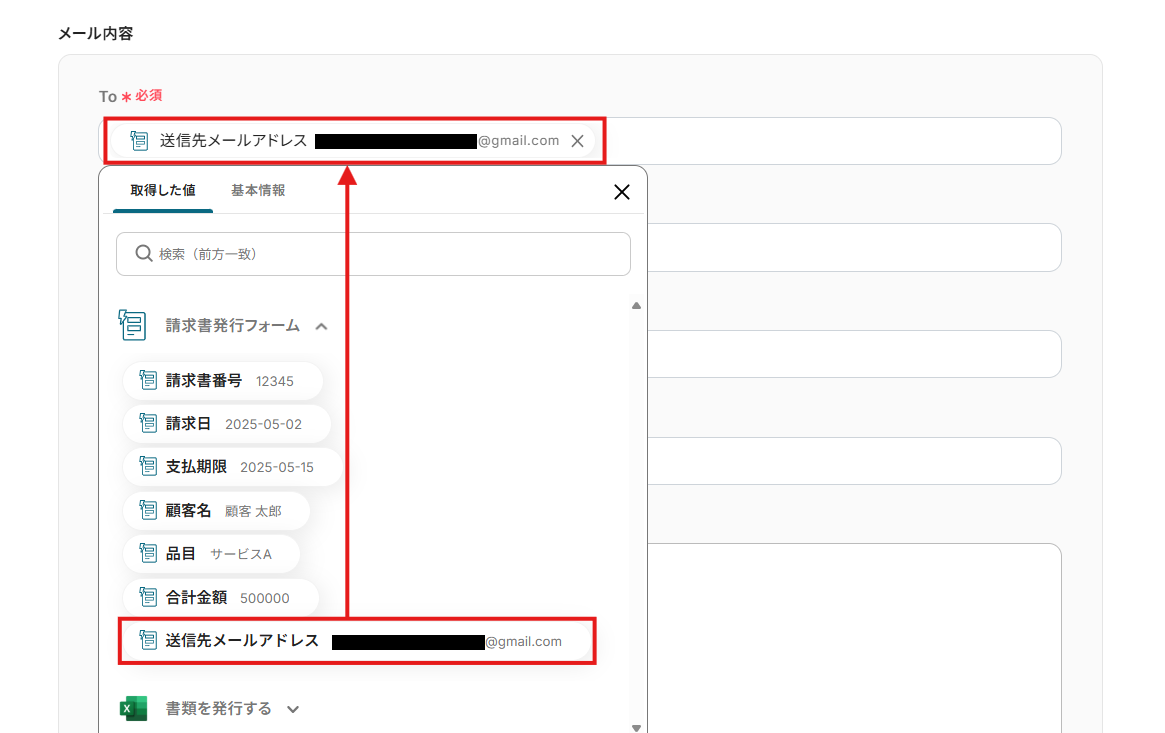Screen dimensions: 1165x733
Task: Click the form icon beside 合計金額
Action: pyautogui.click(x=148, y=597)
